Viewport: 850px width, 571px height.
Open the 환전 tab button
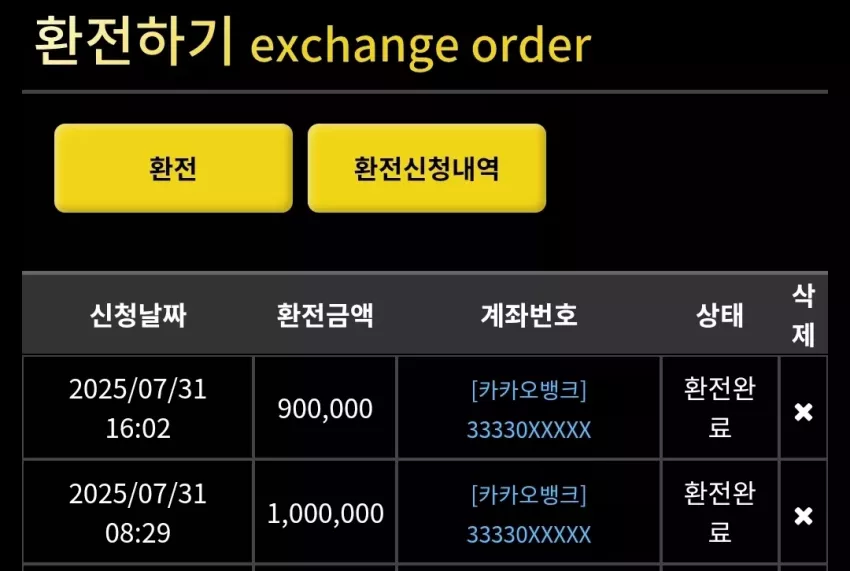coord(173,168)
